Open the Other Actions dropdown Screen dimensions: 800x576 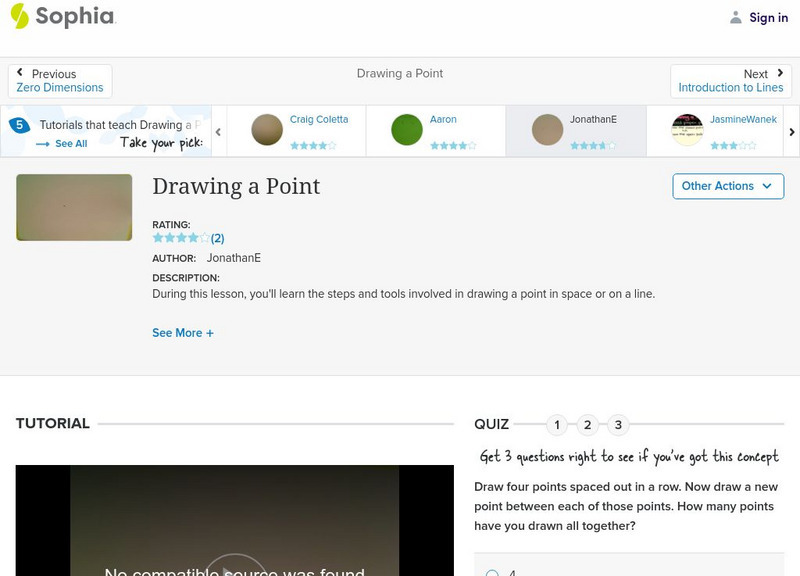[x=727, y=186]
